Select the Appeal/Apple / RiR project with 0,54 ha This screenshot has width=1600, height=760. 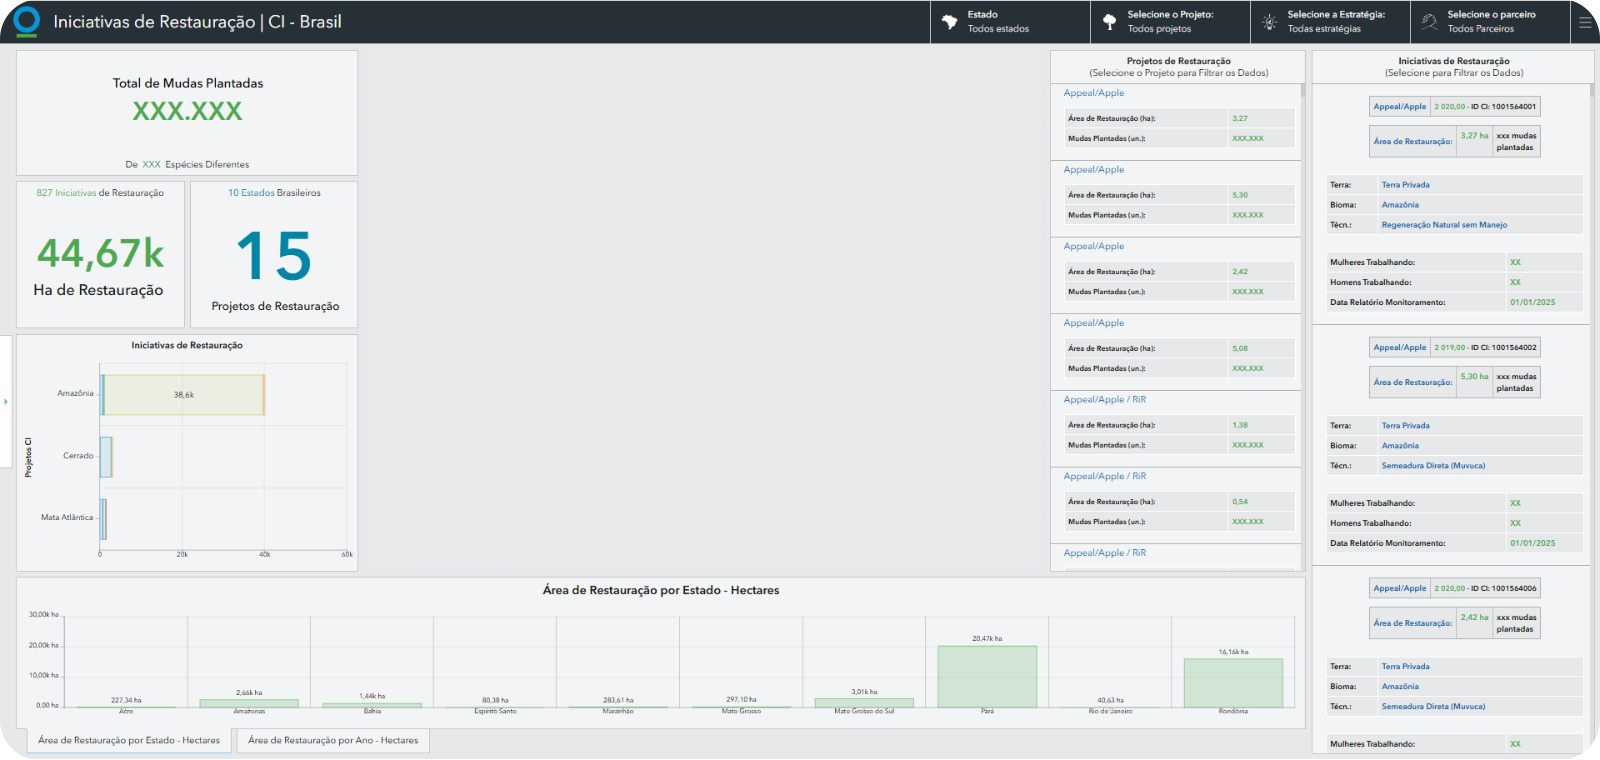(x=1176, y=505)
